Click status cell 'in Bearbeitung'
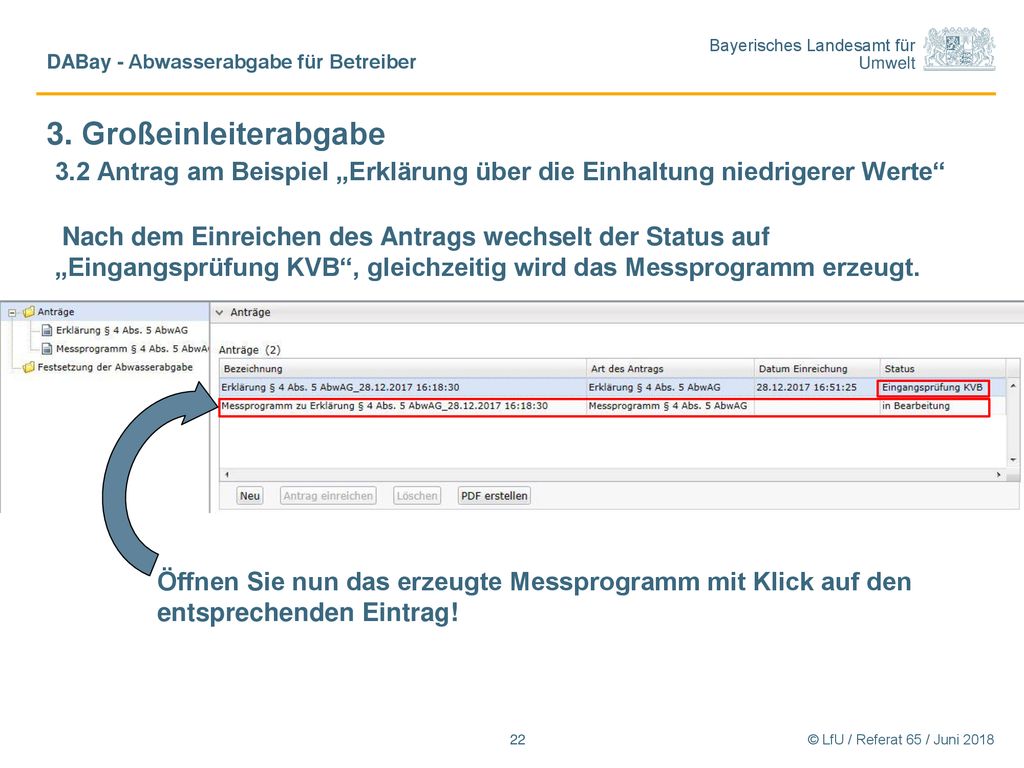Screen dimensions: 1024x768 point(916,406)
